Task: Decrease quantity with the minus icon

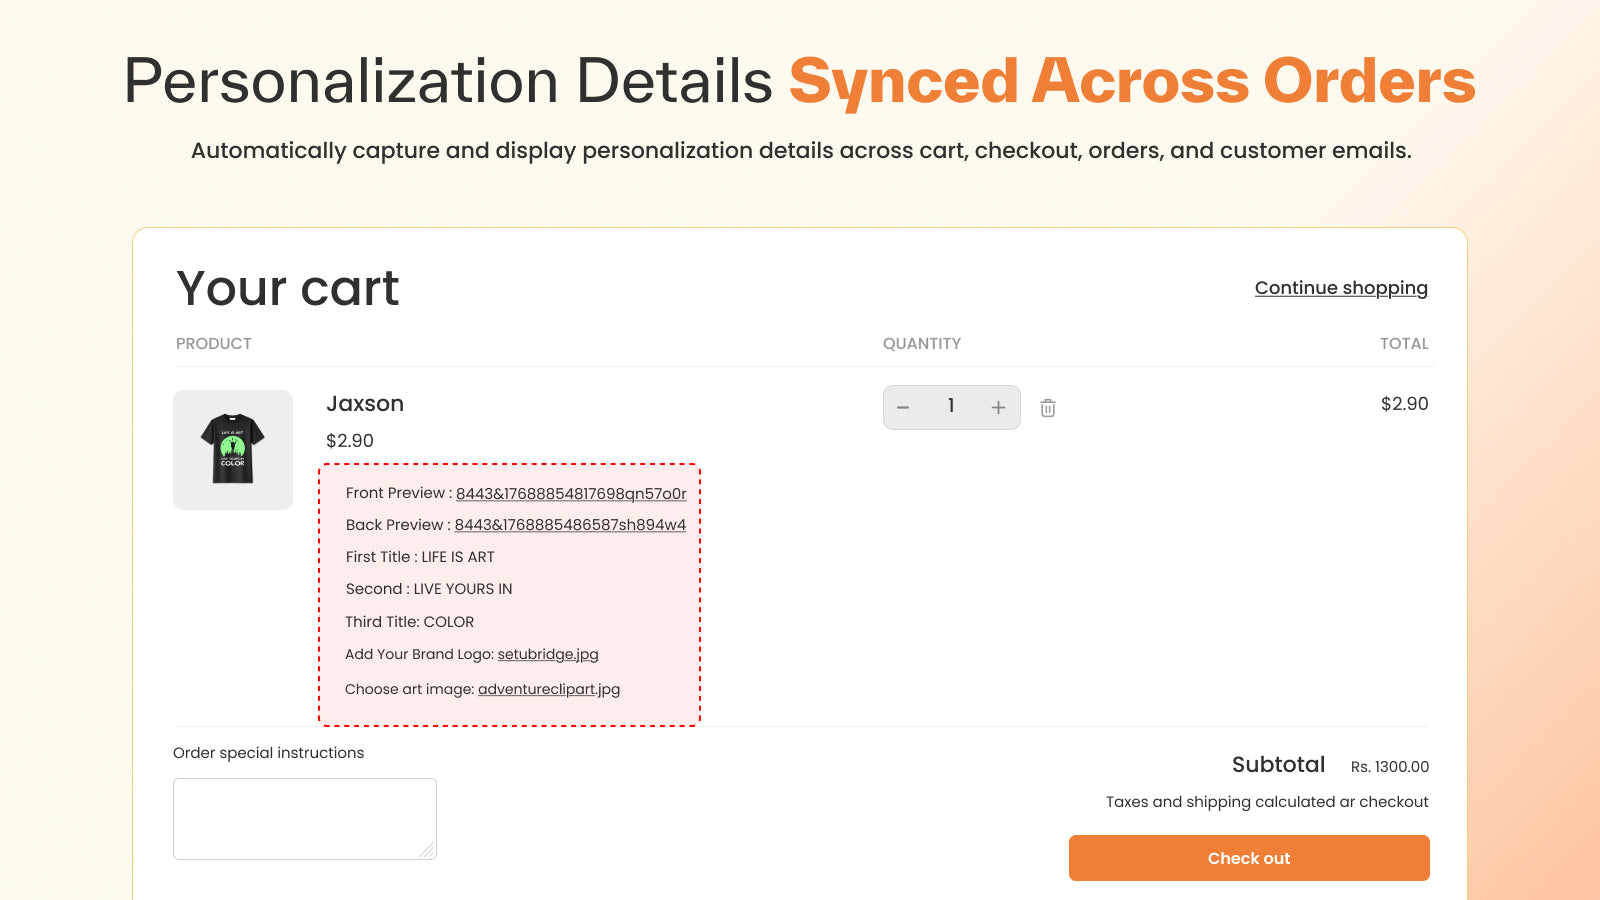Action: pos(903,407)
